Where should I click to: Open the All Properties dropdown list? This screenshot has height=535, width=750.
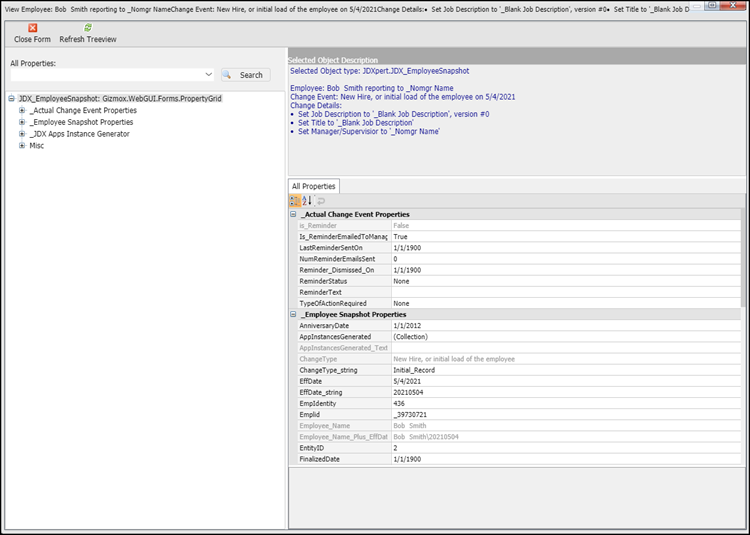tap(208, 75)
